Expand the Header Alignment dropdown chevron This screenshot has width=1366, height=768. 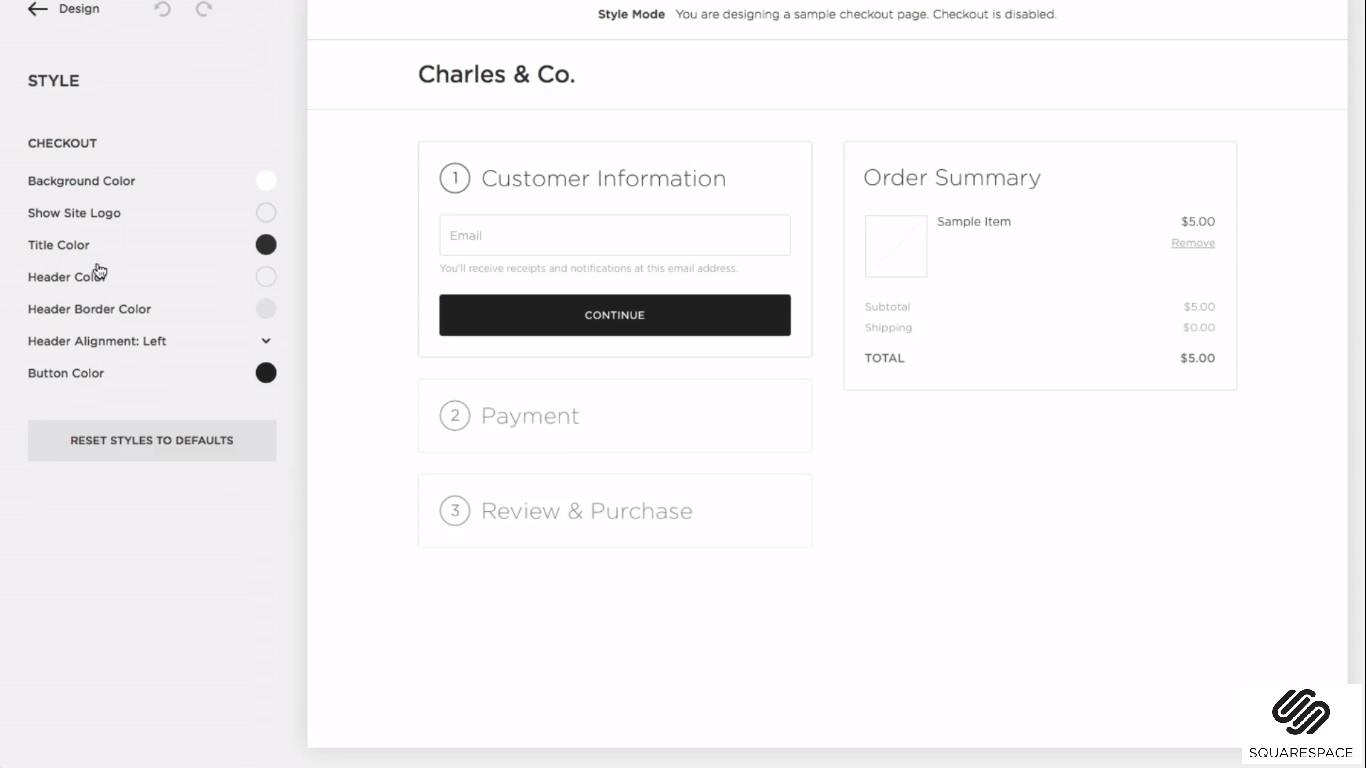point(266,341)
